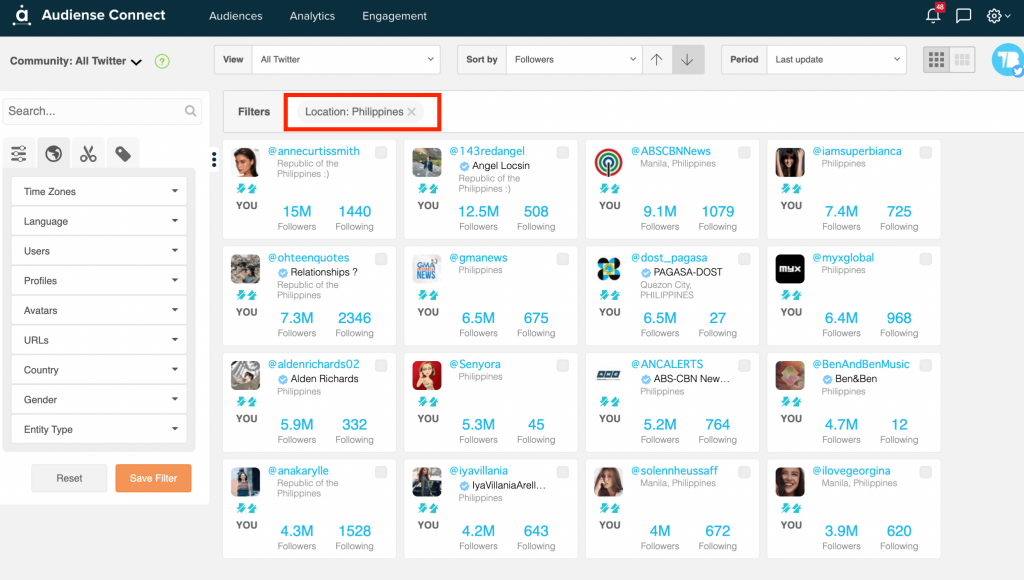1024x580 pixels.
Task: Open the filter sliders panel icon
Action: pyautogui.click(x=18, y=153)
